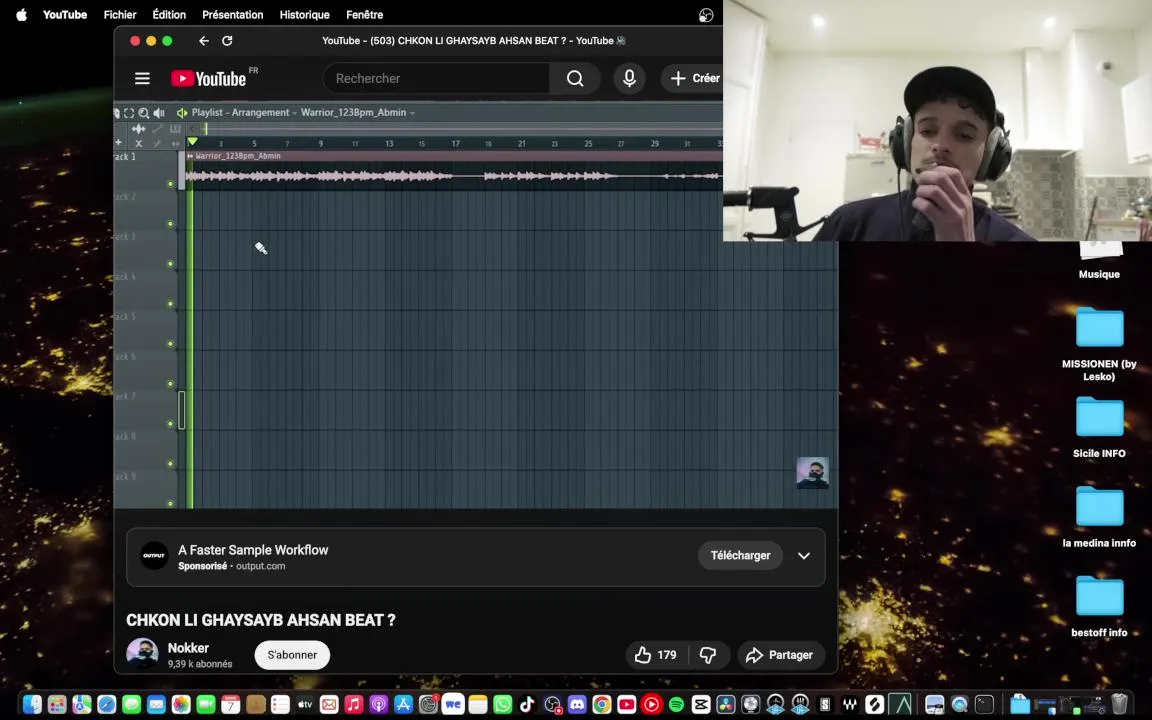Screen dimensions: 1152x720
Task: Click the playlist zoom magnifier tool icon
Action: tap(144, 112)
